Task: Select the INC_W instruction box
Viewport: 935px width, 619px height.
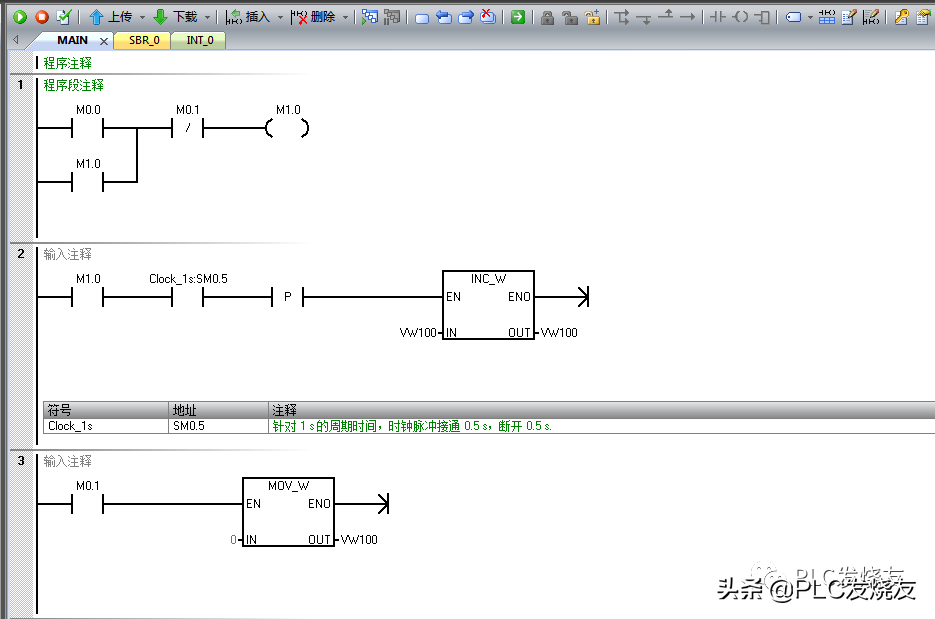Action: pyautogui.click(x=488, y=305)
